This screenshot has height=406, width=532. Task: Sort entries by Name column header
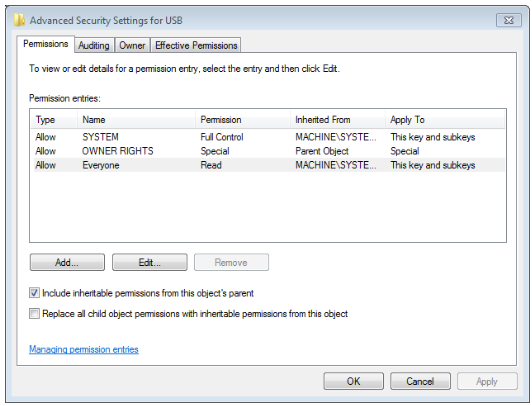click(x=136, y=120)
